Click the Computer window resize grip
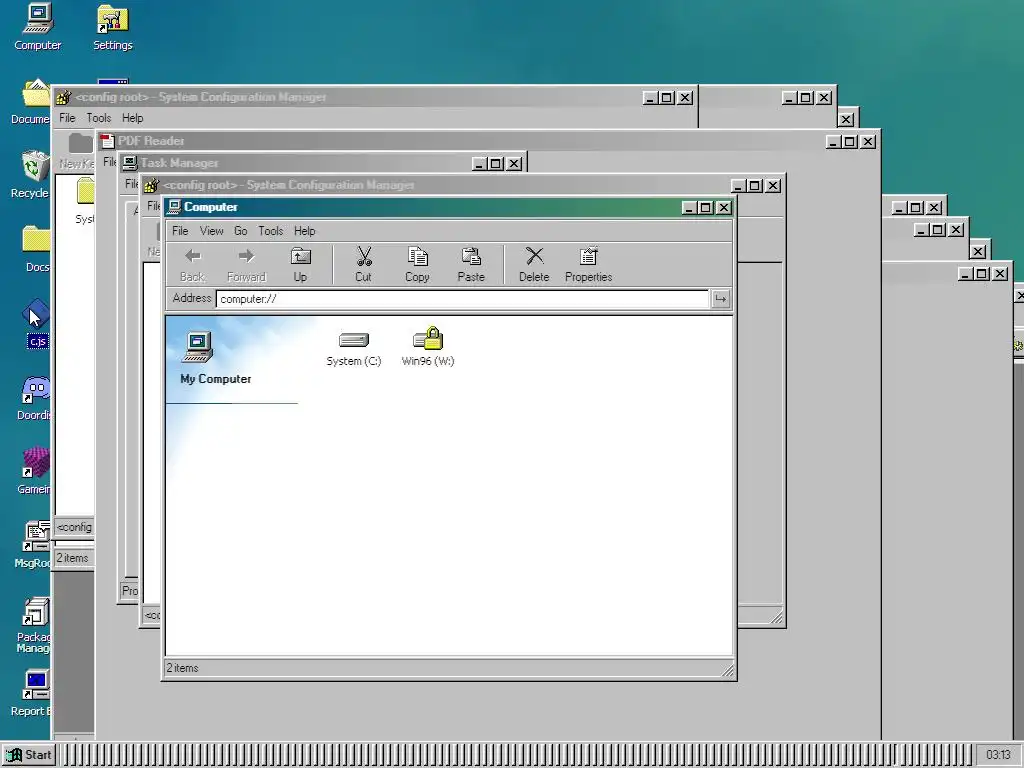The width and height of the screenshot is (1024, 768). [x=727, y=669]
